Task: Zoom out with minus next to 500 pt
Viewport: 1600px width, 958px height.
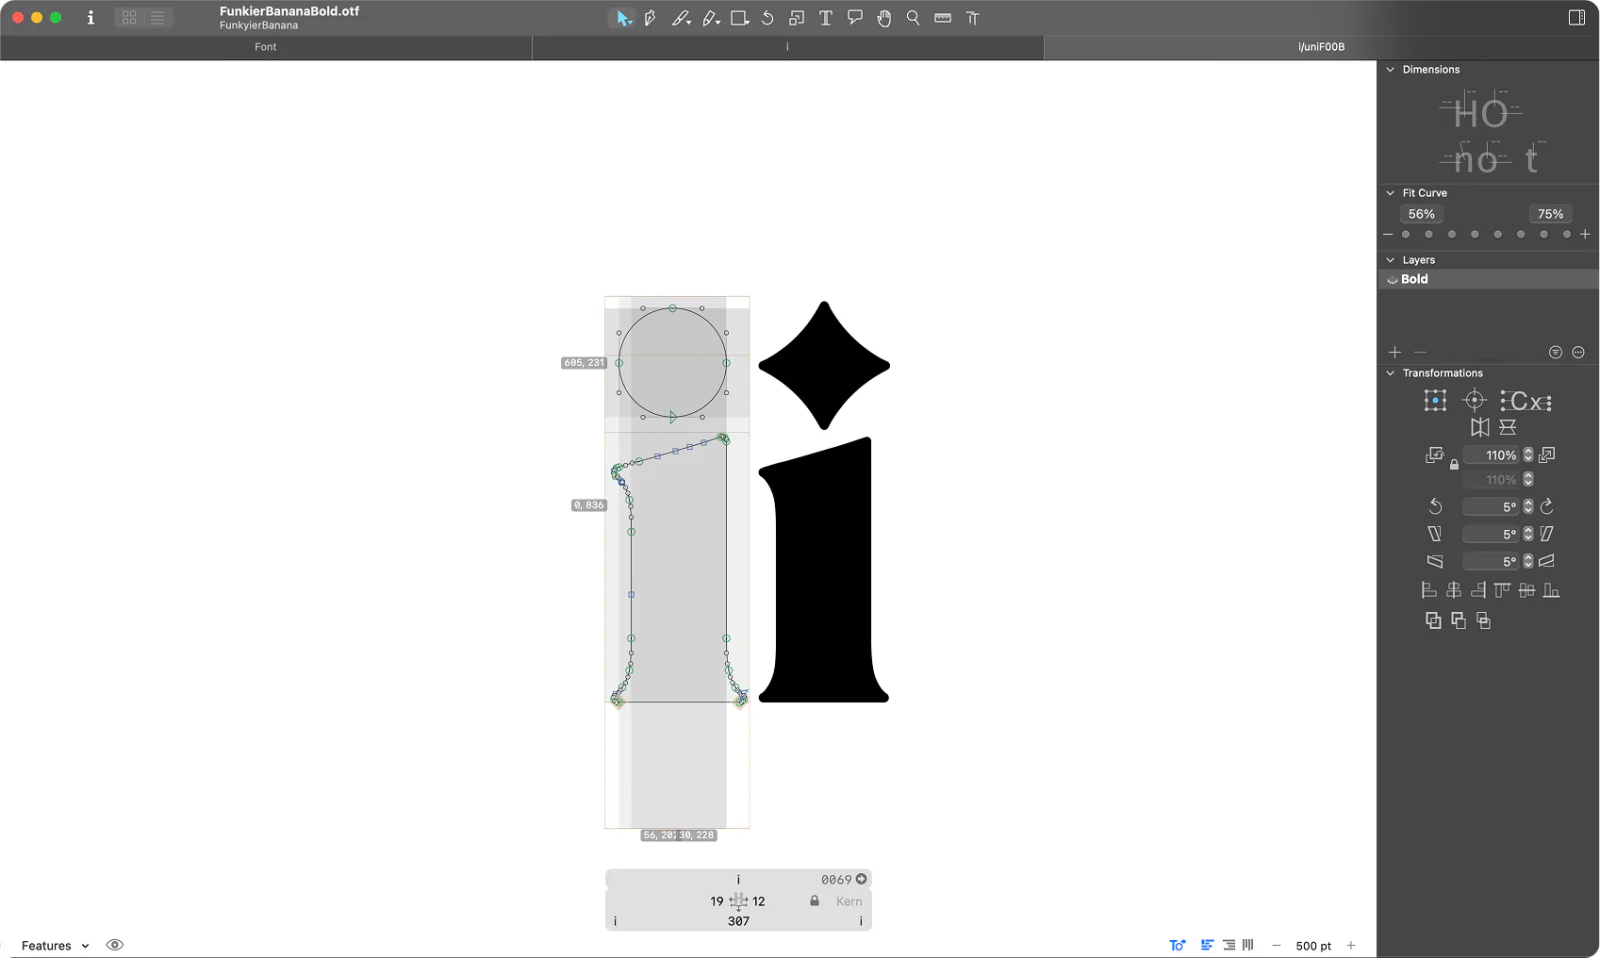Action: click(1276, 945)
